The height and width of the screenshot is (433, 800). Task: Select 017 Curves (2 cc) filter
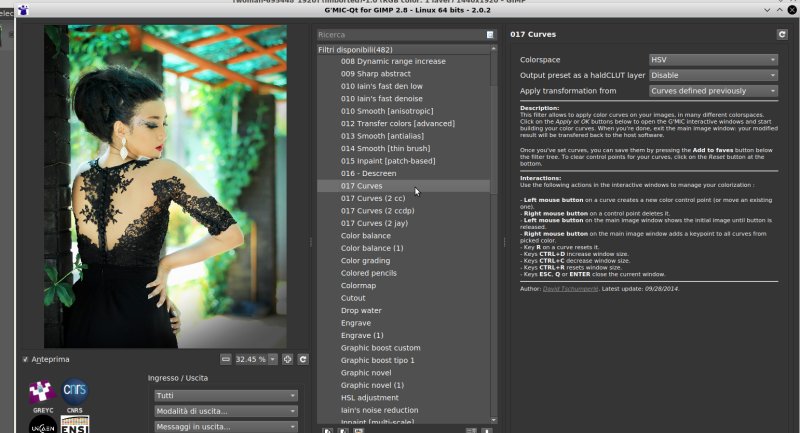[373, 198]
